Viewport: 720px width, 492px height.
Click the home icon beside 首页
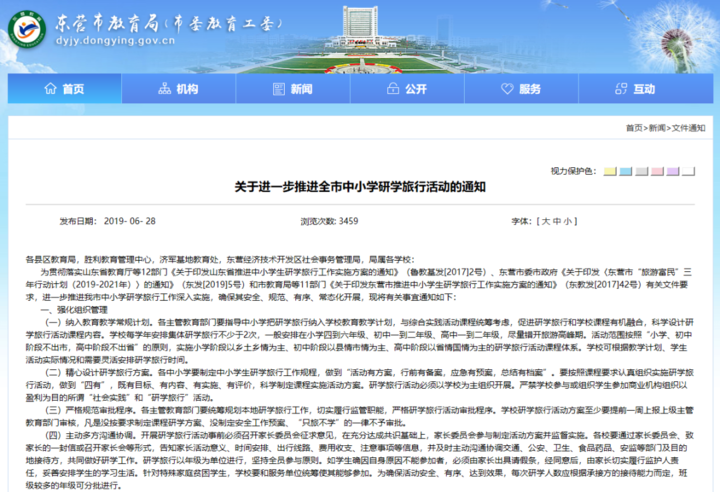pos(50,88)
